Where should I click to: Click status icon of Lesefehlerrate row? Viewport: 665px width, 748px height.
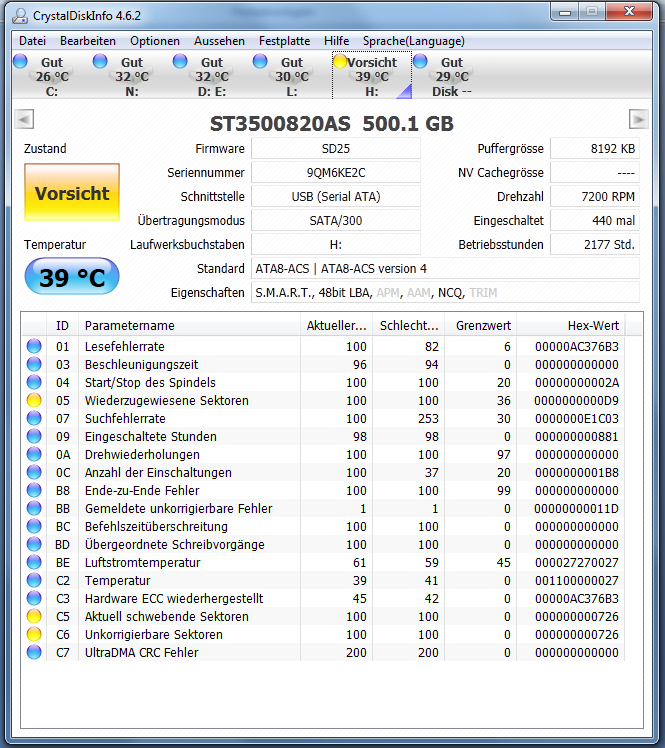pyautogui.click(x=34, y=346)
